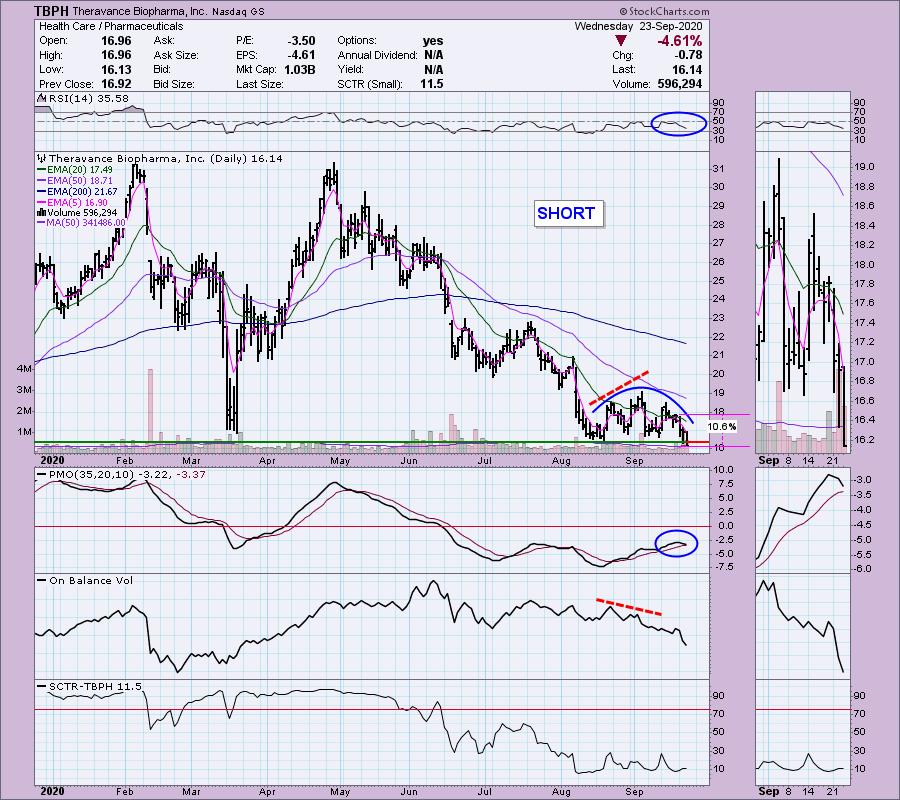This screenshot has height=800, width=900.
Task: Click the PMO(35,20,10) indicator label
Action: pyautogui.click(x=122, y=475)
